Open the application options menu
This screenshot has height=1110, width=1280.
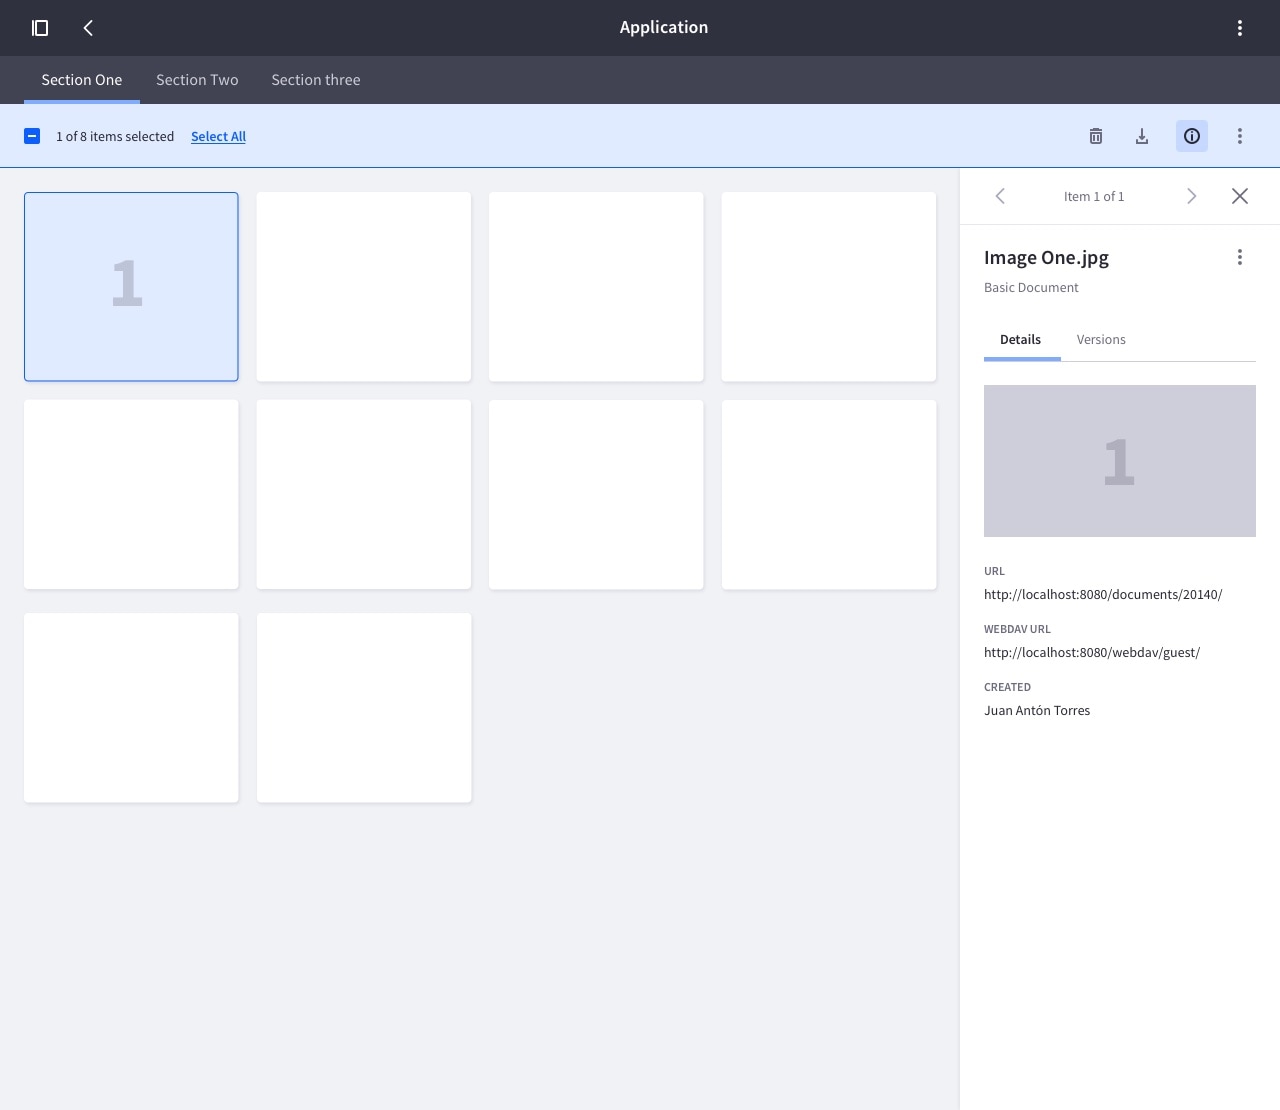(1240, 27)
